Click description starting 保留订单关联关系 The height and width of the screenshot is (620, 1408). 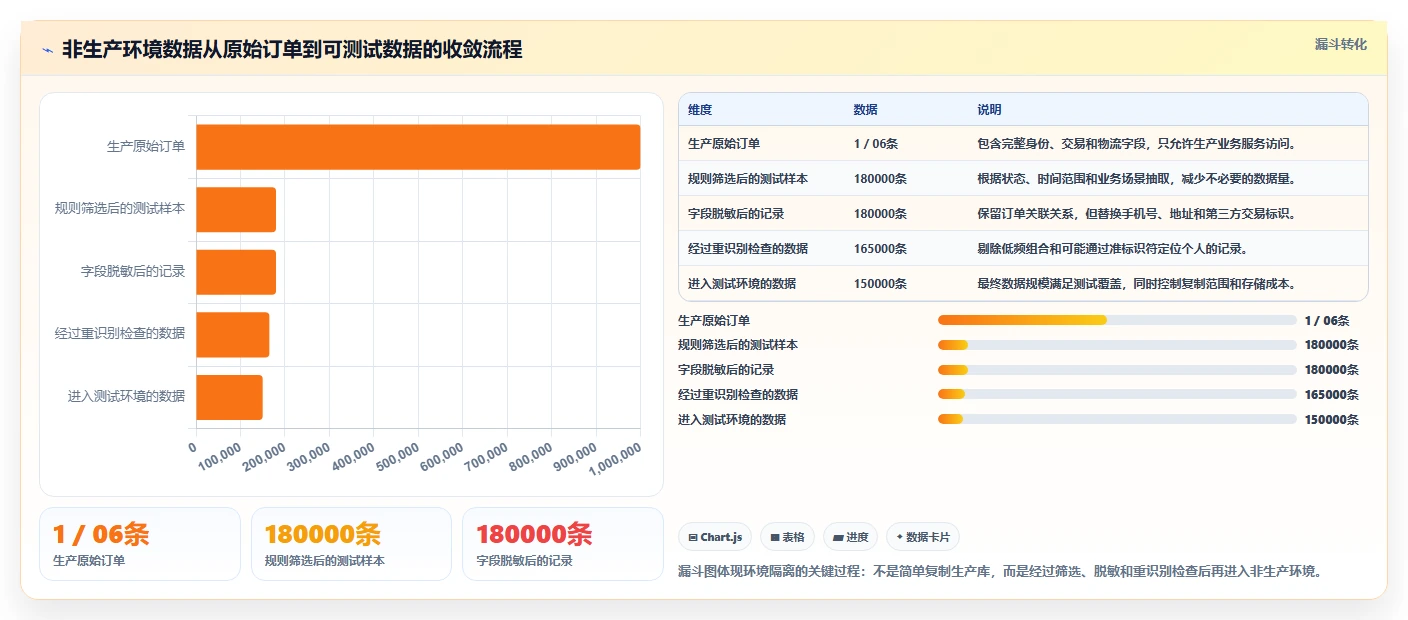coord(1137,213)
